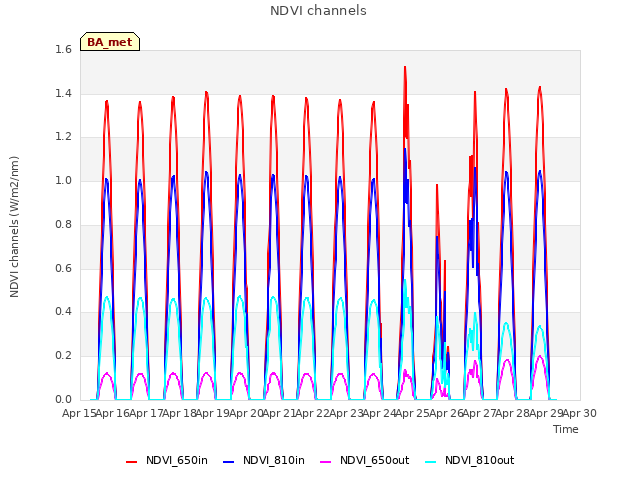The image size is (640, 480).
Task: Click the 1.0 y-axis tick value
Action: pos(63,181)
